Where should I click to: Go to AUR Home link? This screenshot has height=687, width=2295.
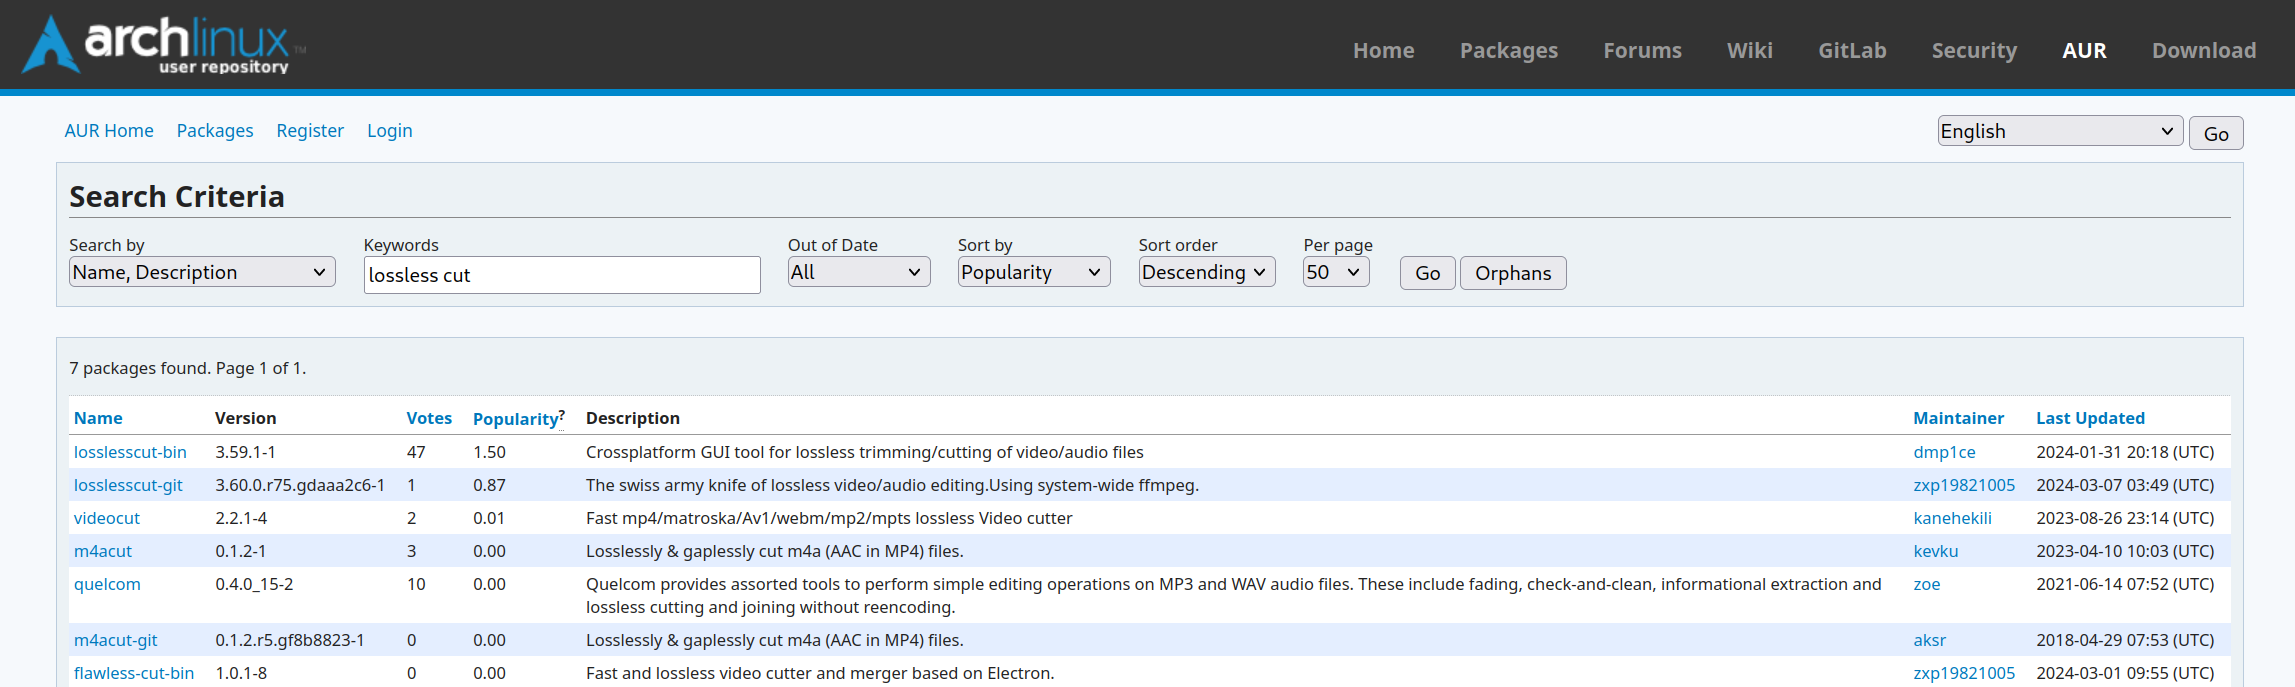pos(109,131)
